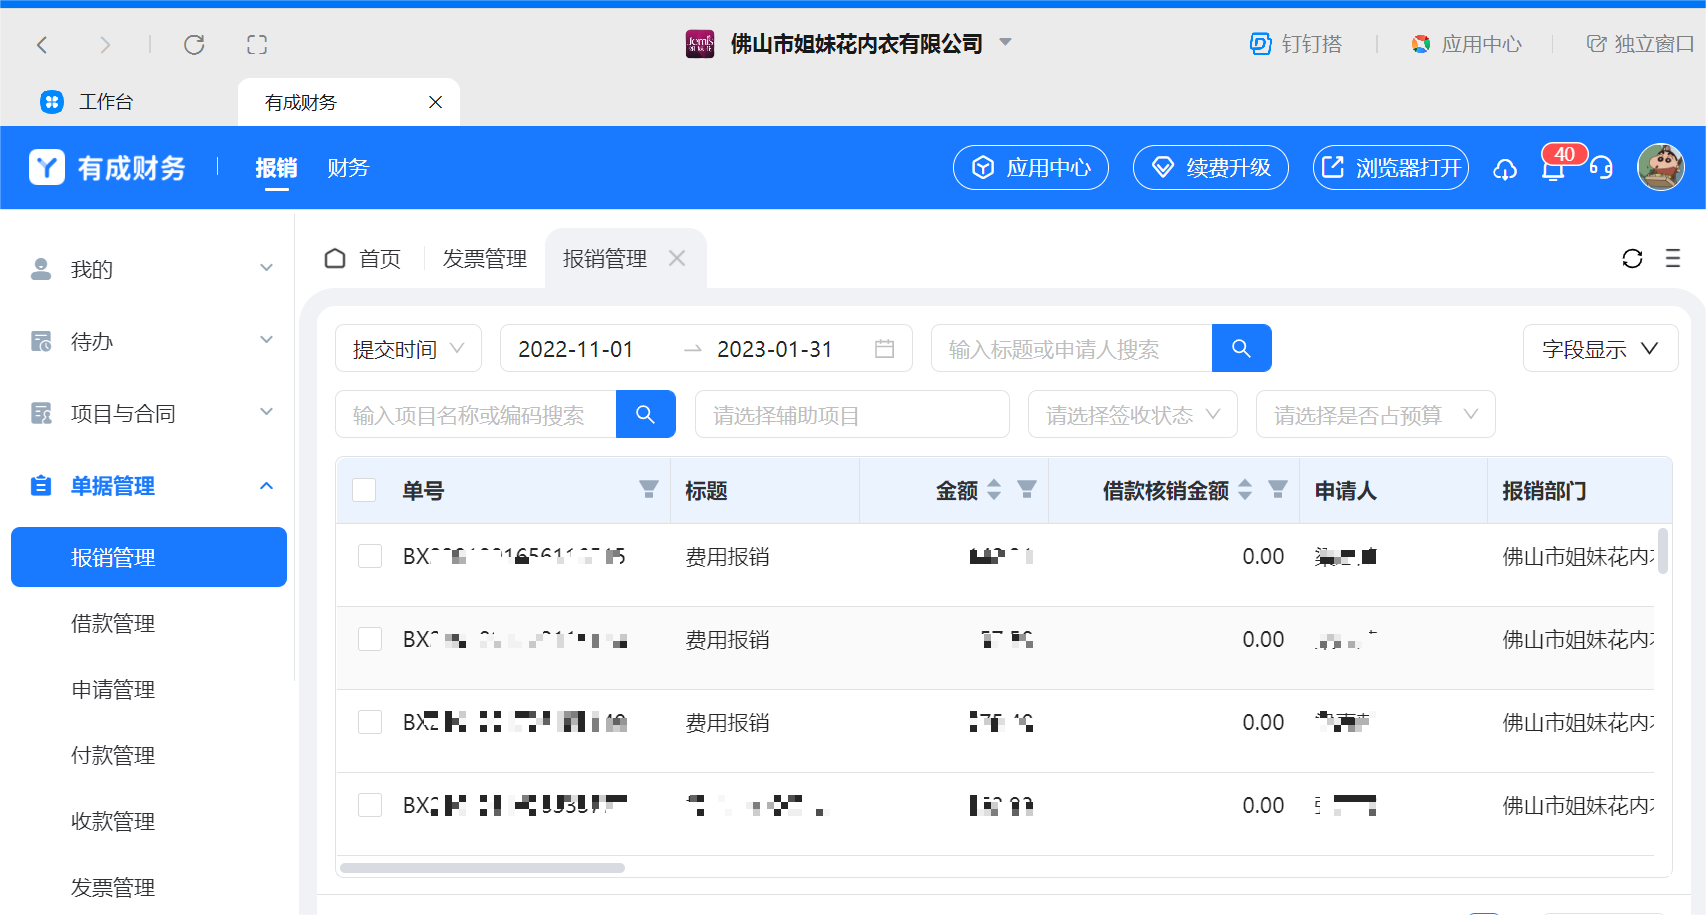Open the 字段显示 dropdown
The width and height of the screenshot is (1706, 915).
tap(1599, 349)
